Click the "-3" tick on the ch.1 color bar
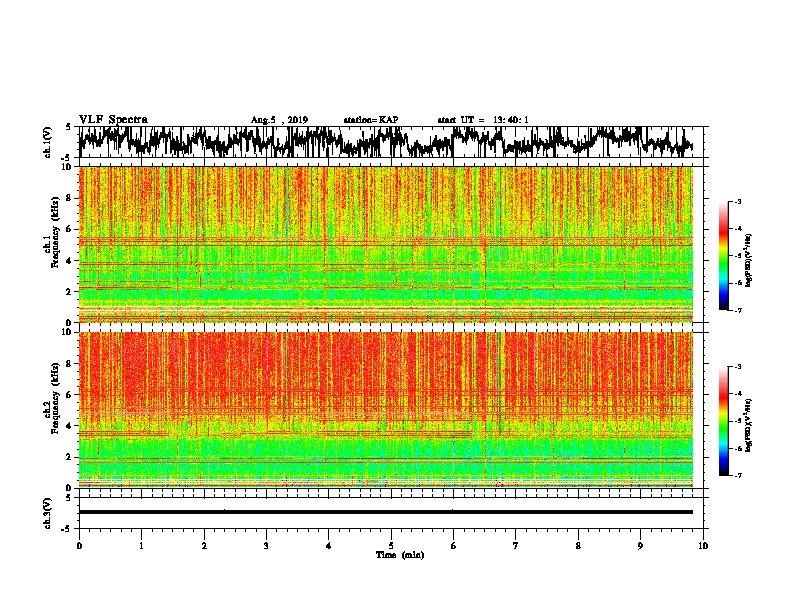The width and height of the screenshot is (792, 612). 737,201
